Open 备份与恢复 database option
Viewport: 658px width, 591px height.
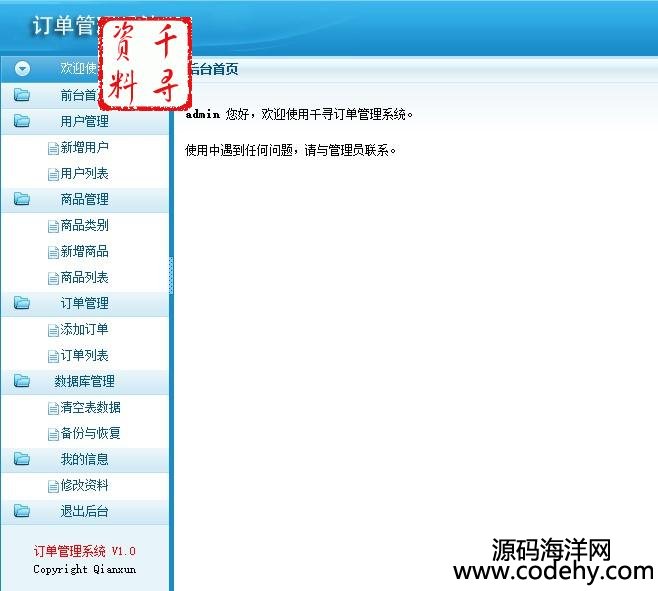point(90,434)
